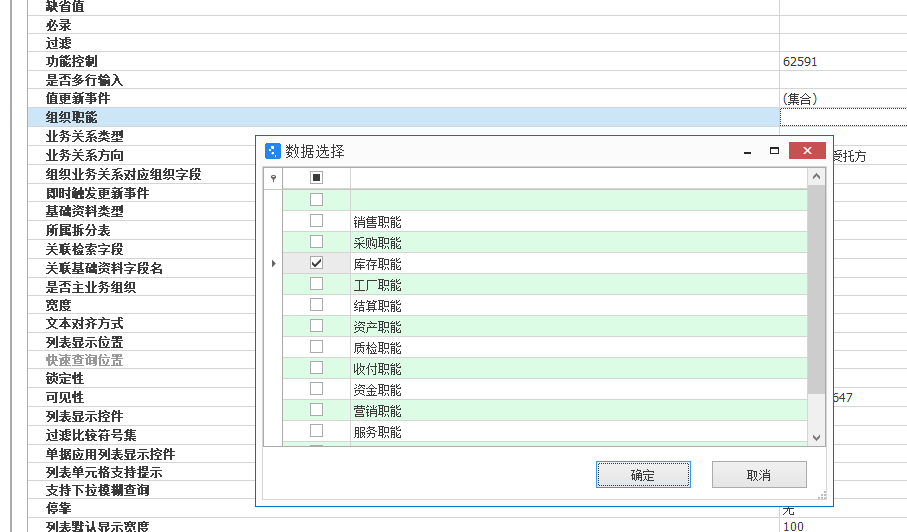Check the 销售职能 checkbox
This screenshot has width=907, height=532.
click(316, 221)
